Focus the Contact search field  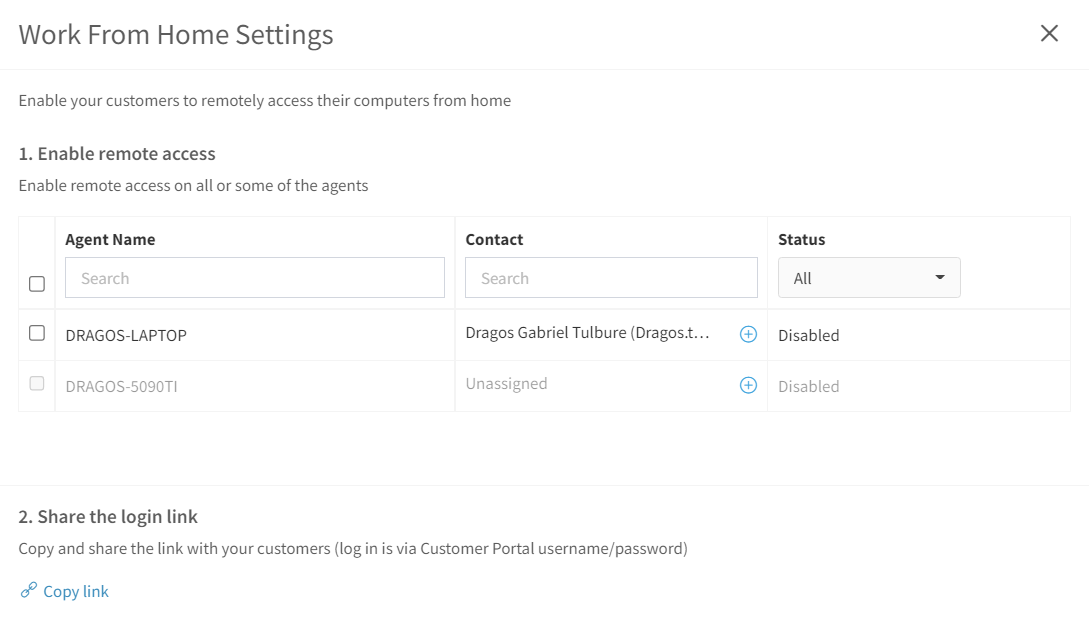click(611, 278)
